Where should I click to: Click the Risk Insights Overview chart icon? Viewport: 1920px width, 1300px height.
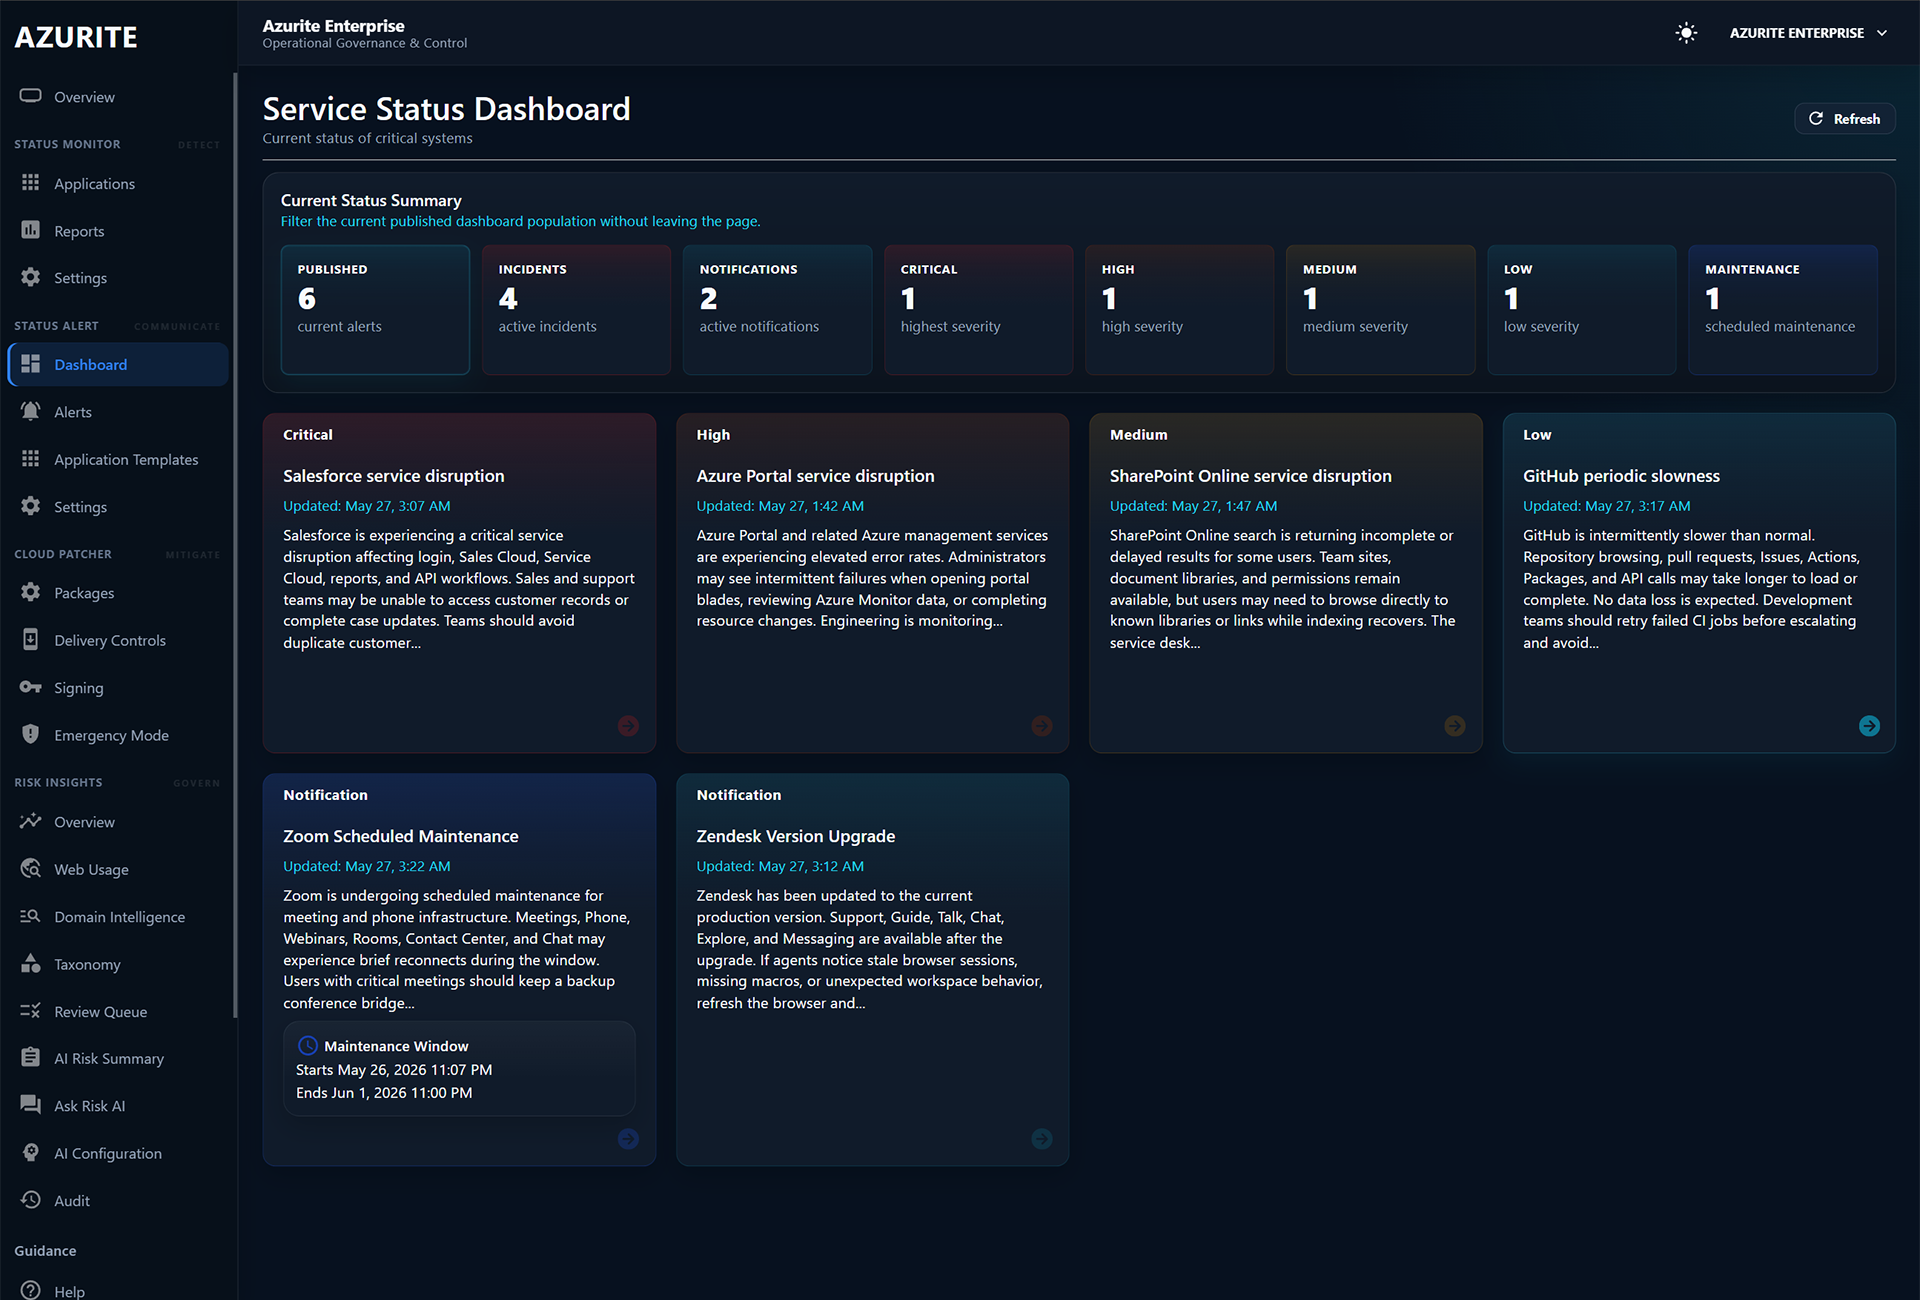tap(31, 821)
